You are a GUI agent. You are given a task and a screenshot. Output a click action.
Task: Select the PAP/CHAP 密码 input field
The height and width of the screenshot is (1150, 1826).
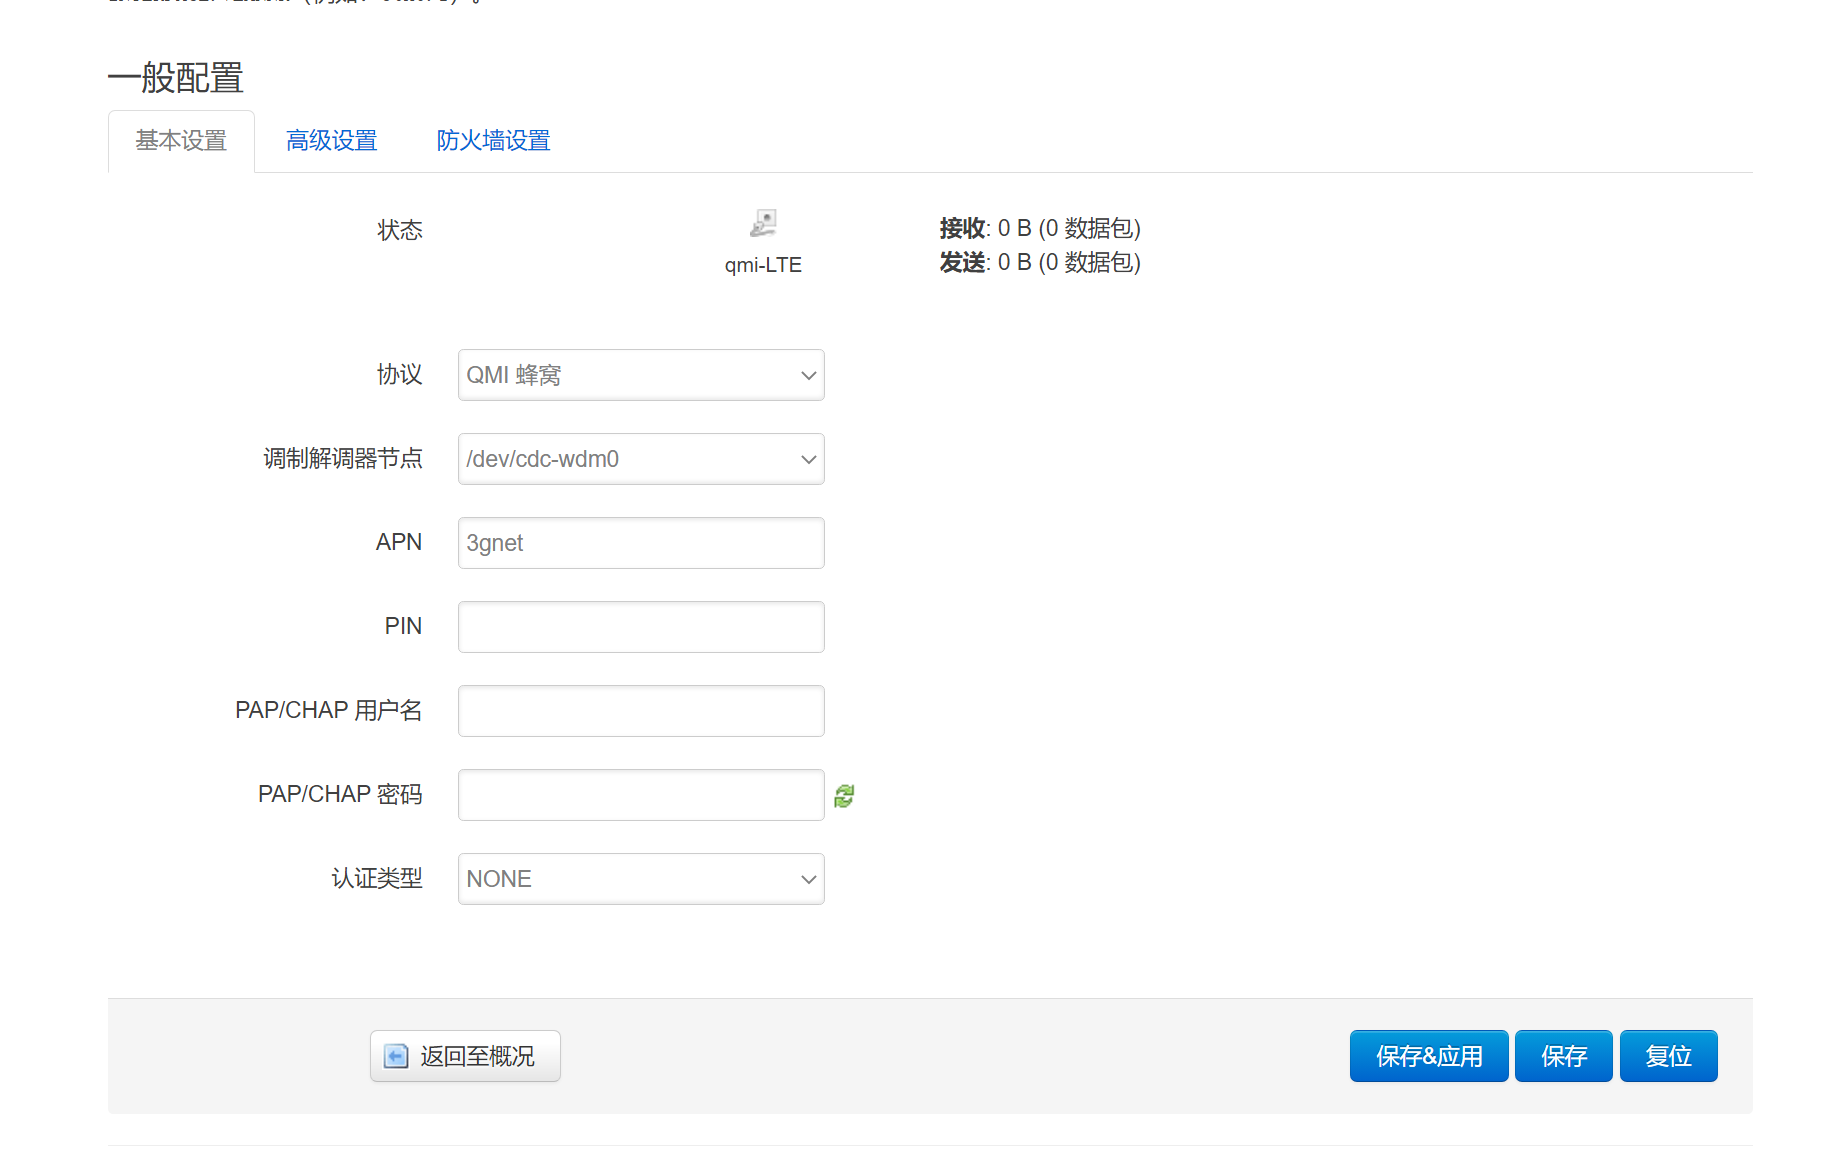coord(640,795)
